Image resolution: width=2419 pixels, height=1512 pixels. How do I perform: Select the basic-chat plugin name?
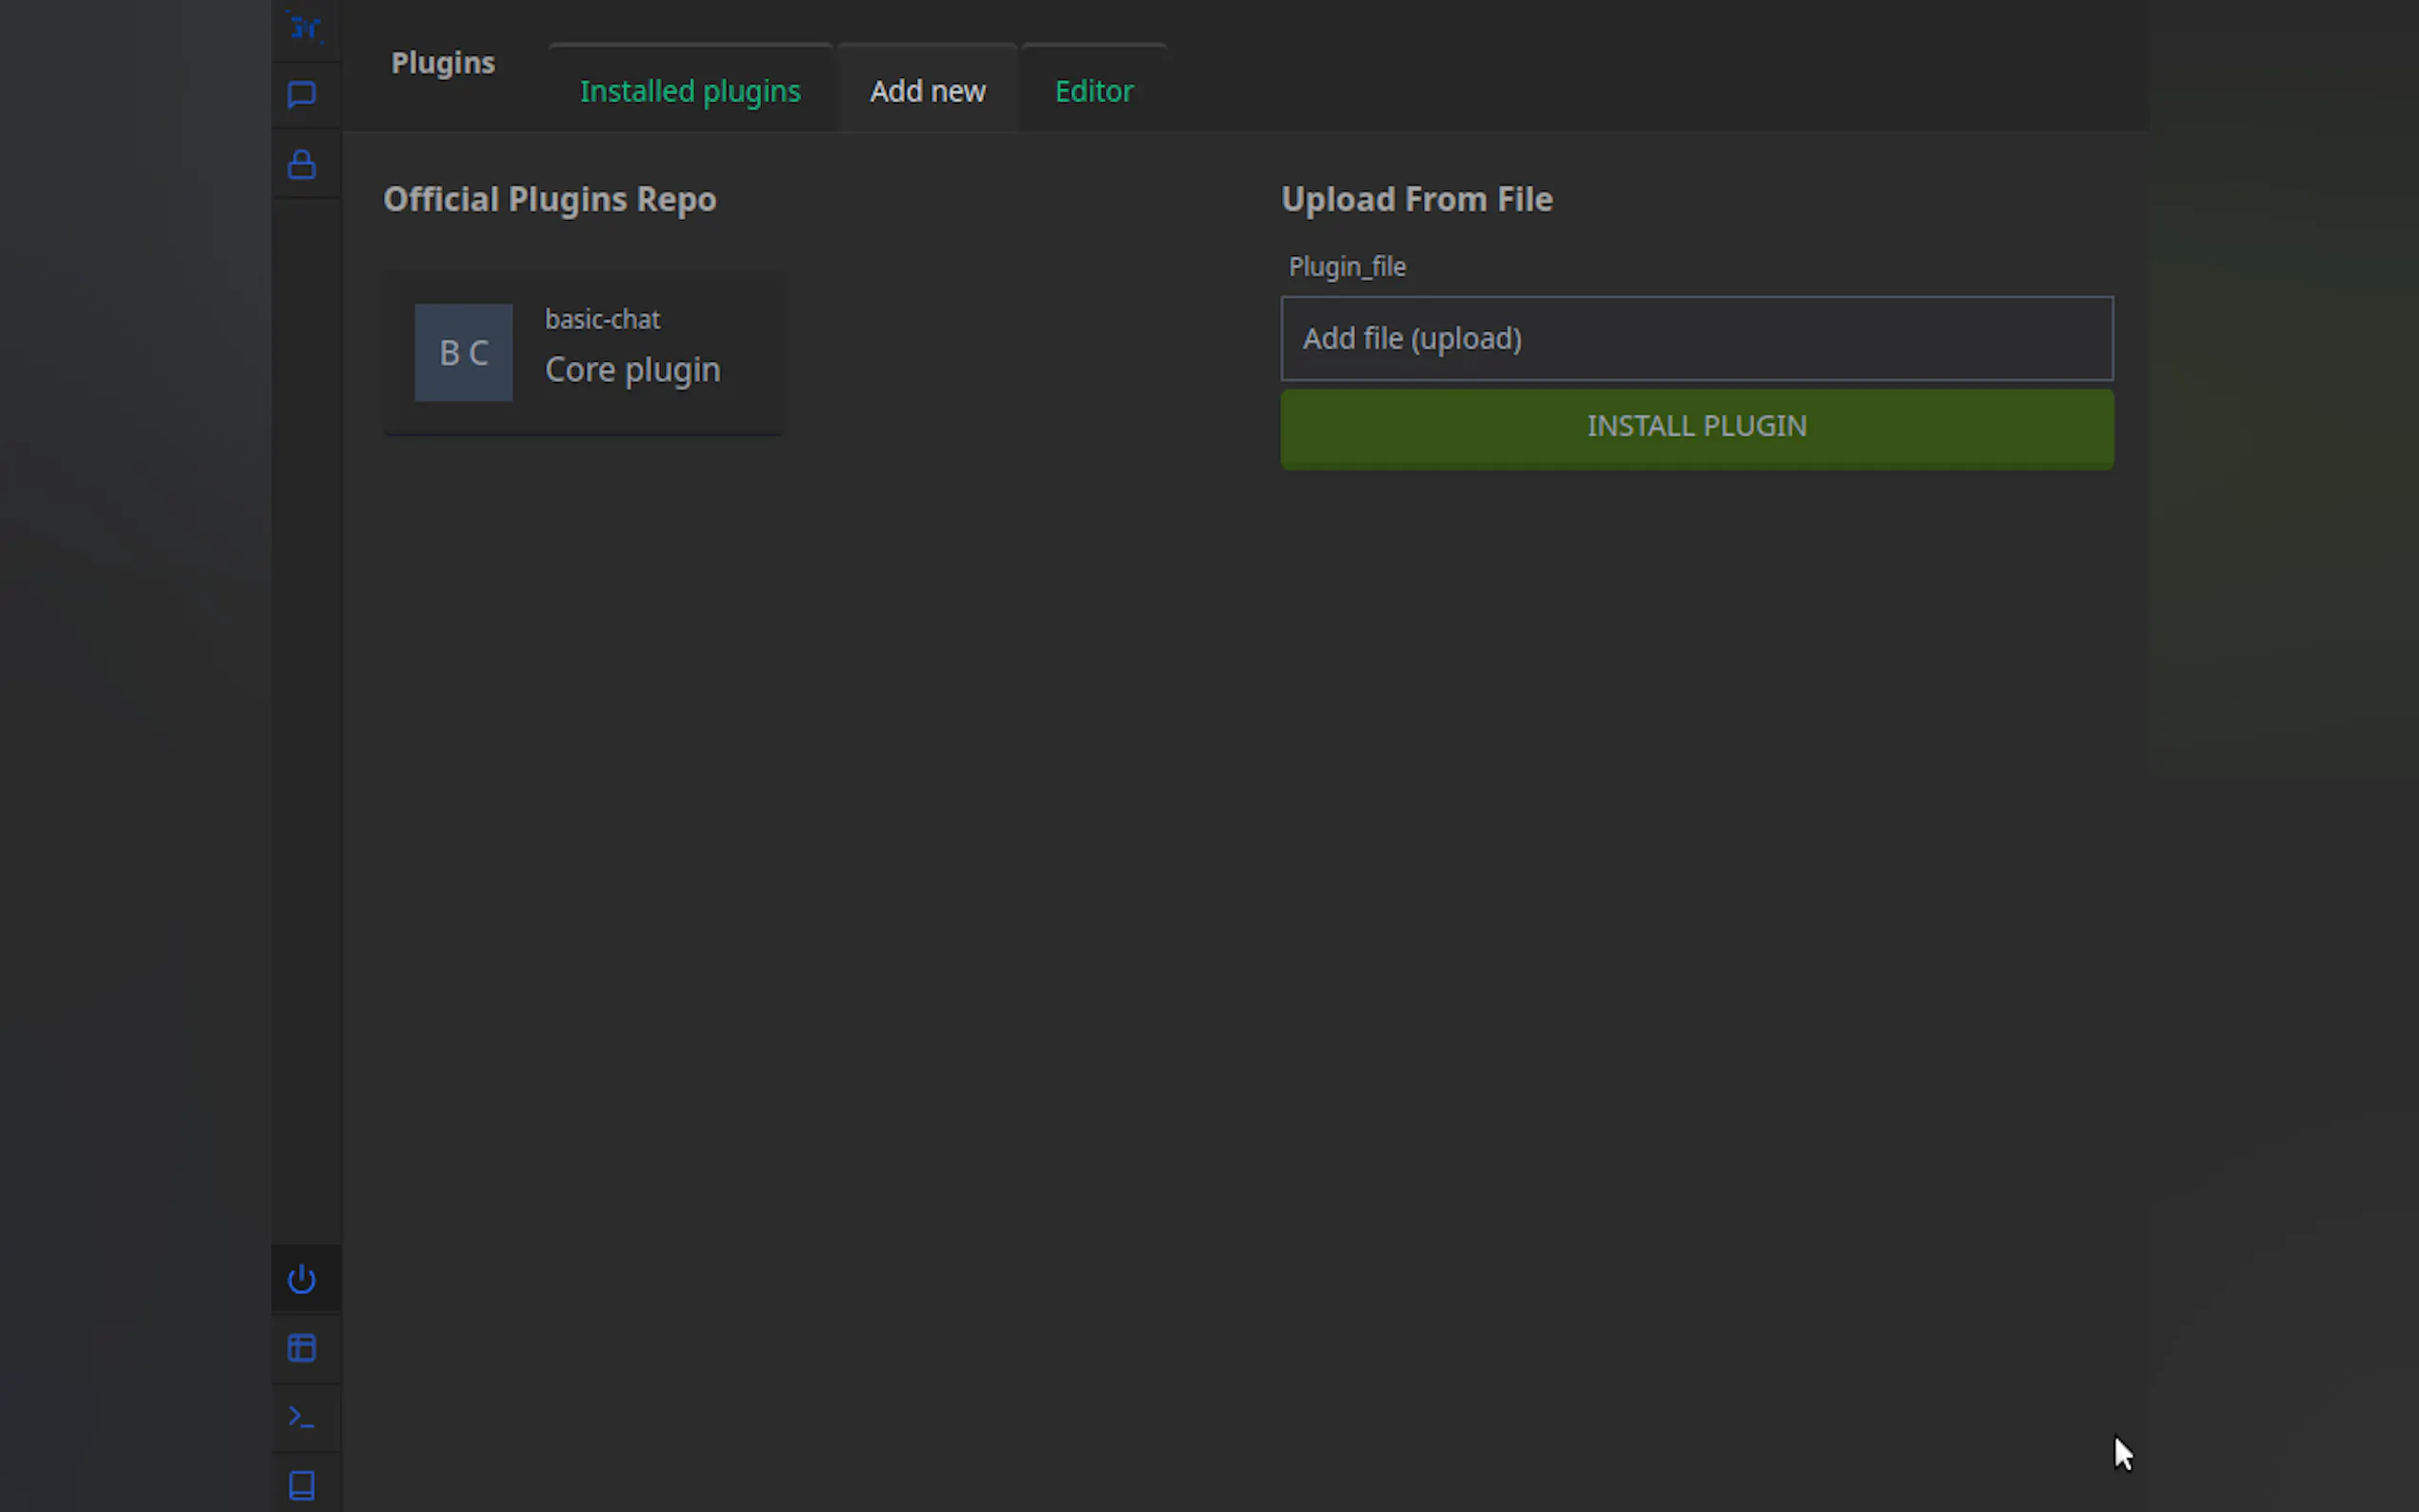click(602, 319)
